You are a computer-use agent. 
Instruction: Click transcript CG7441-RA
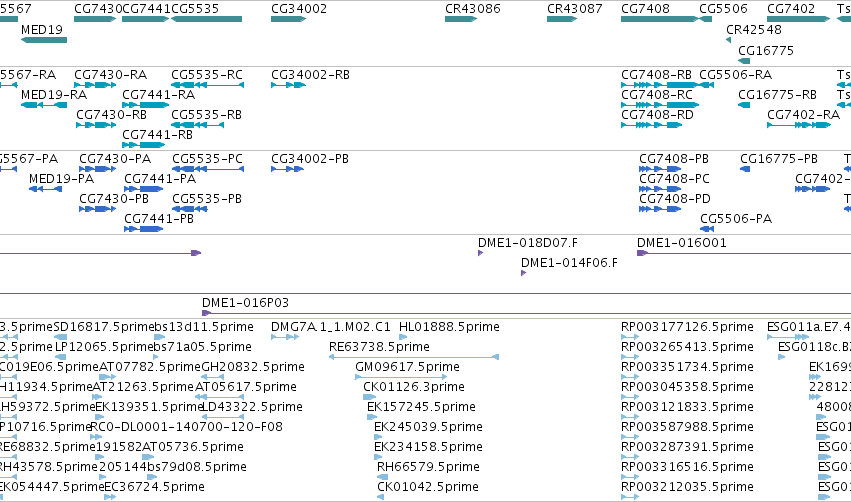tap(145, 105)
